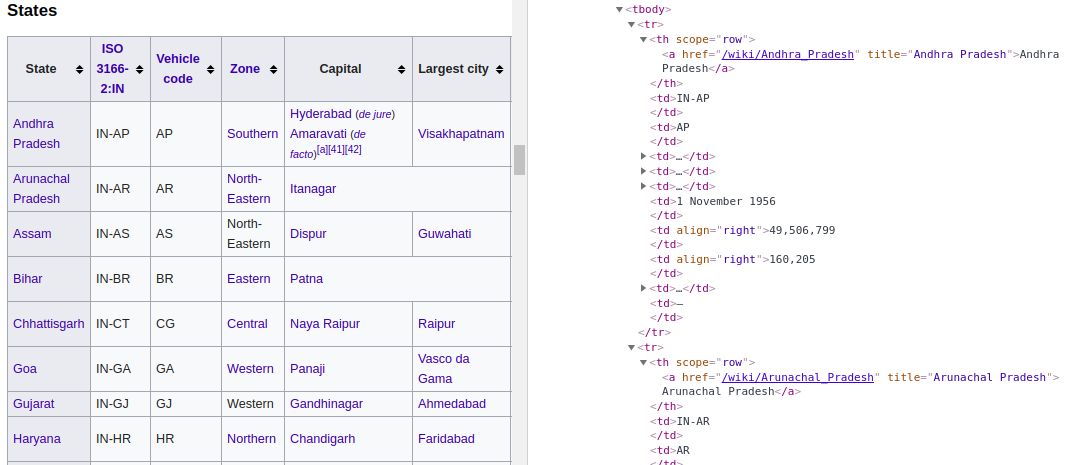Expand the collapsed td above 1 November 1956

pyautogui.click(x=644, y=187)
